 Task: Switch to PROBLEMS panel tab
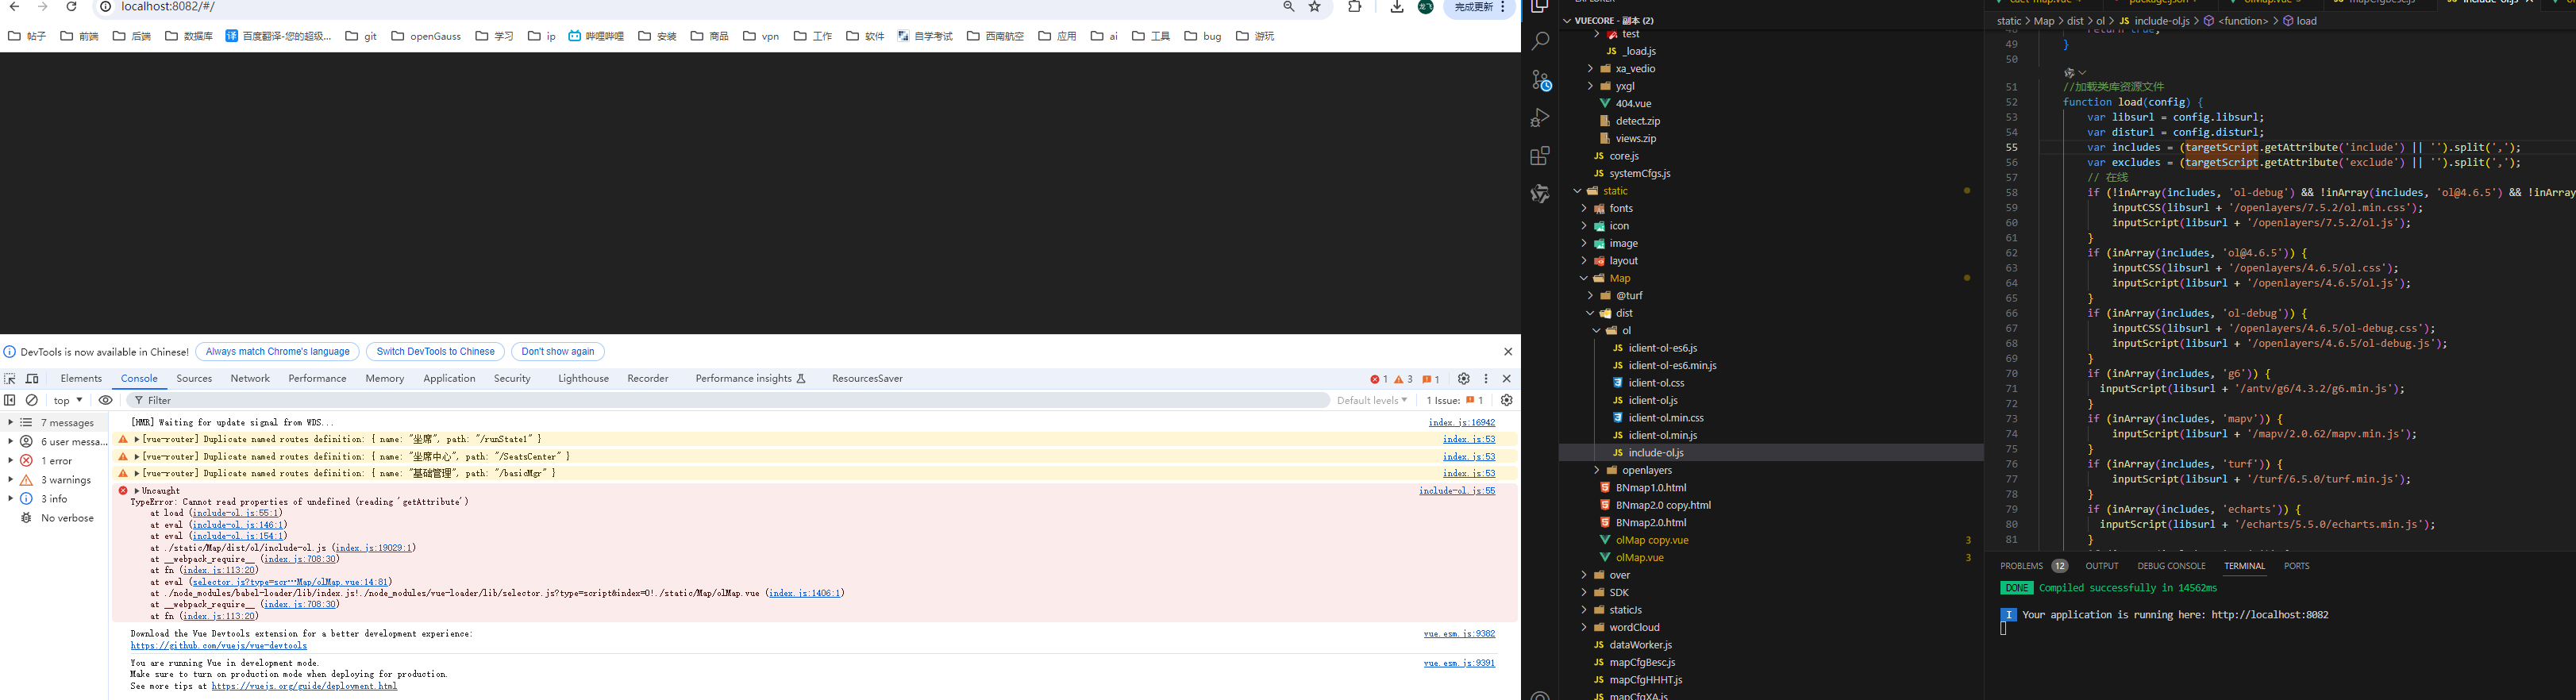(x=2021, y=566)
